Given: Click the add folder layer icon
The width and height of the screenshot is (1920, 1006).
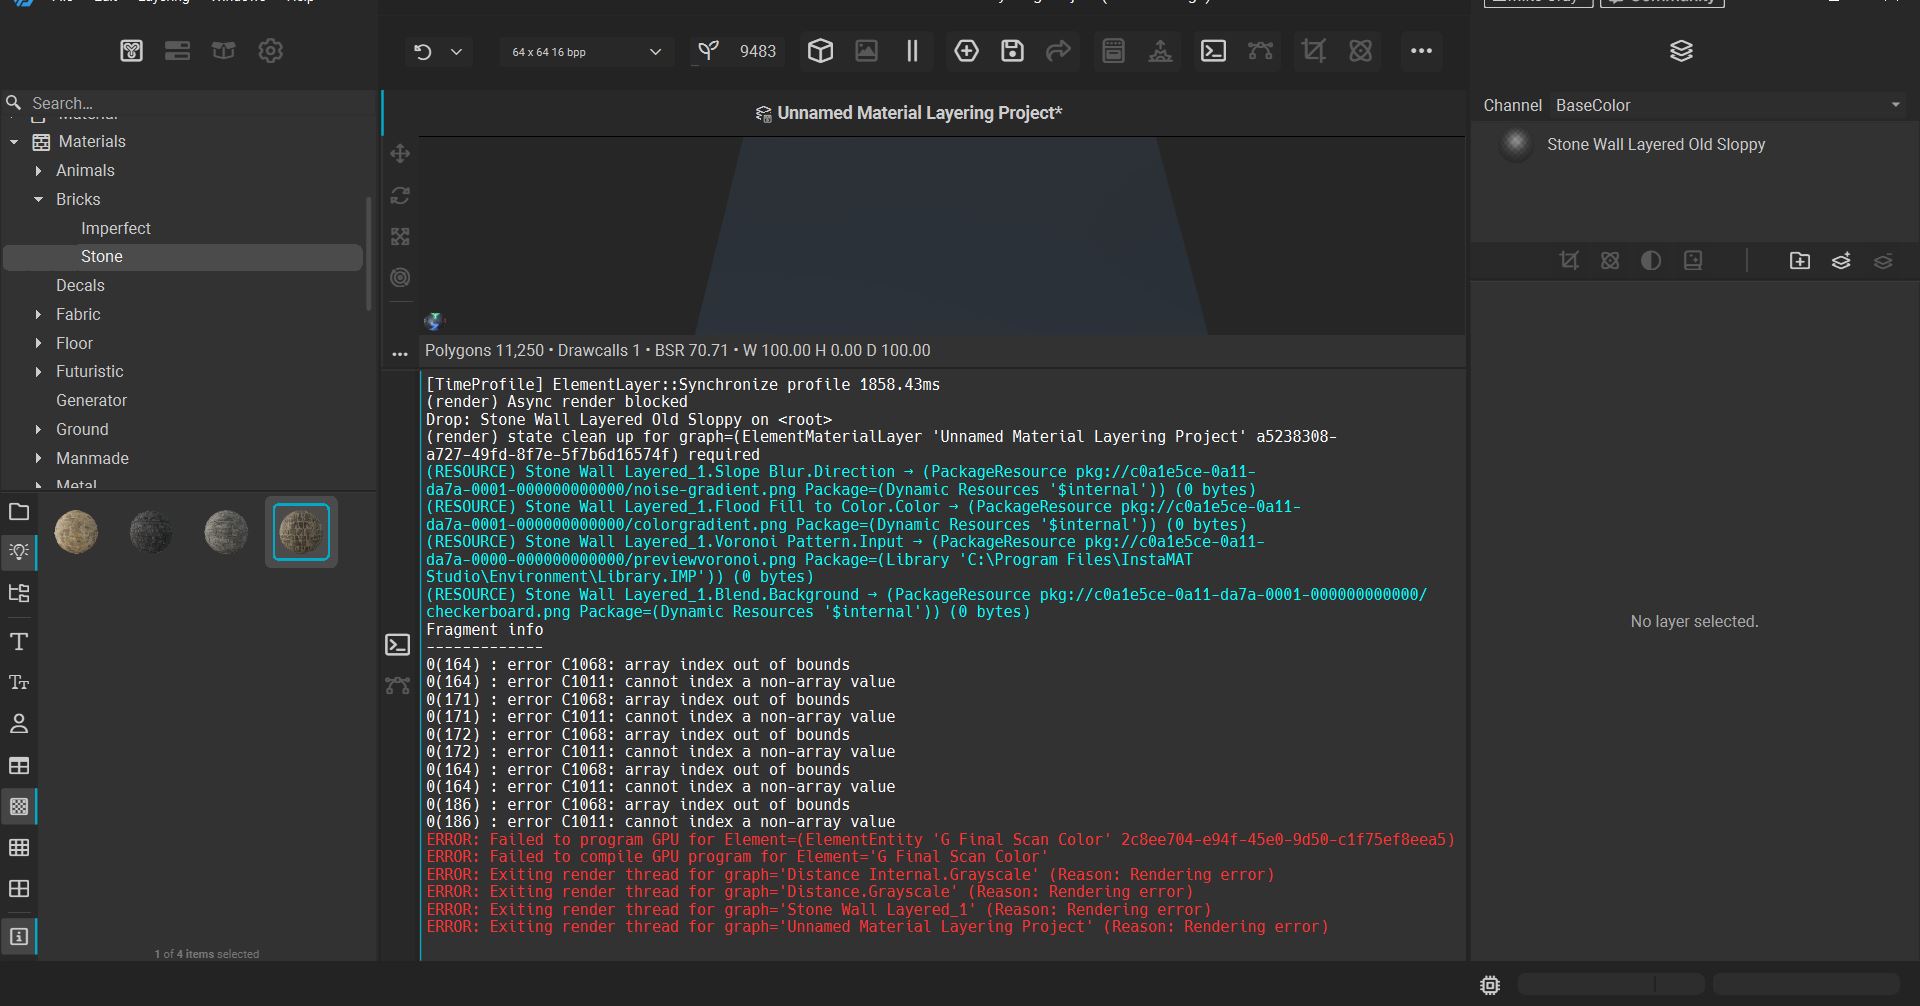Looking at the screenshot, I should coord(1799,261).
